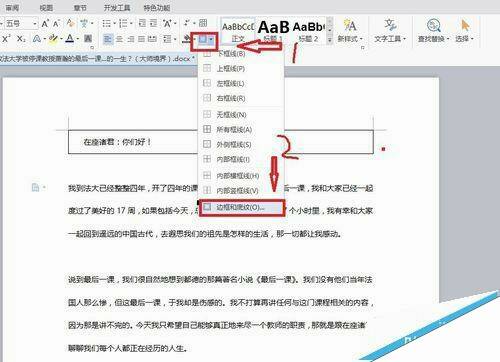Switch to the 章节 tab

[x=80, y=8]
